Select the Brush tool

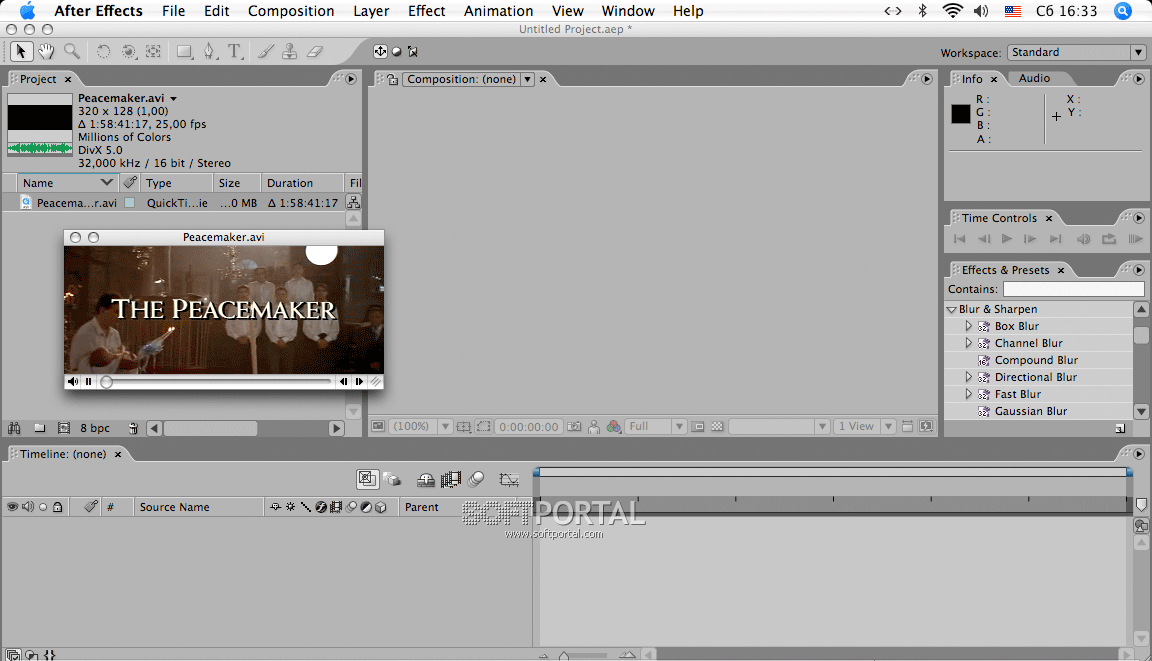coord(266,51)
